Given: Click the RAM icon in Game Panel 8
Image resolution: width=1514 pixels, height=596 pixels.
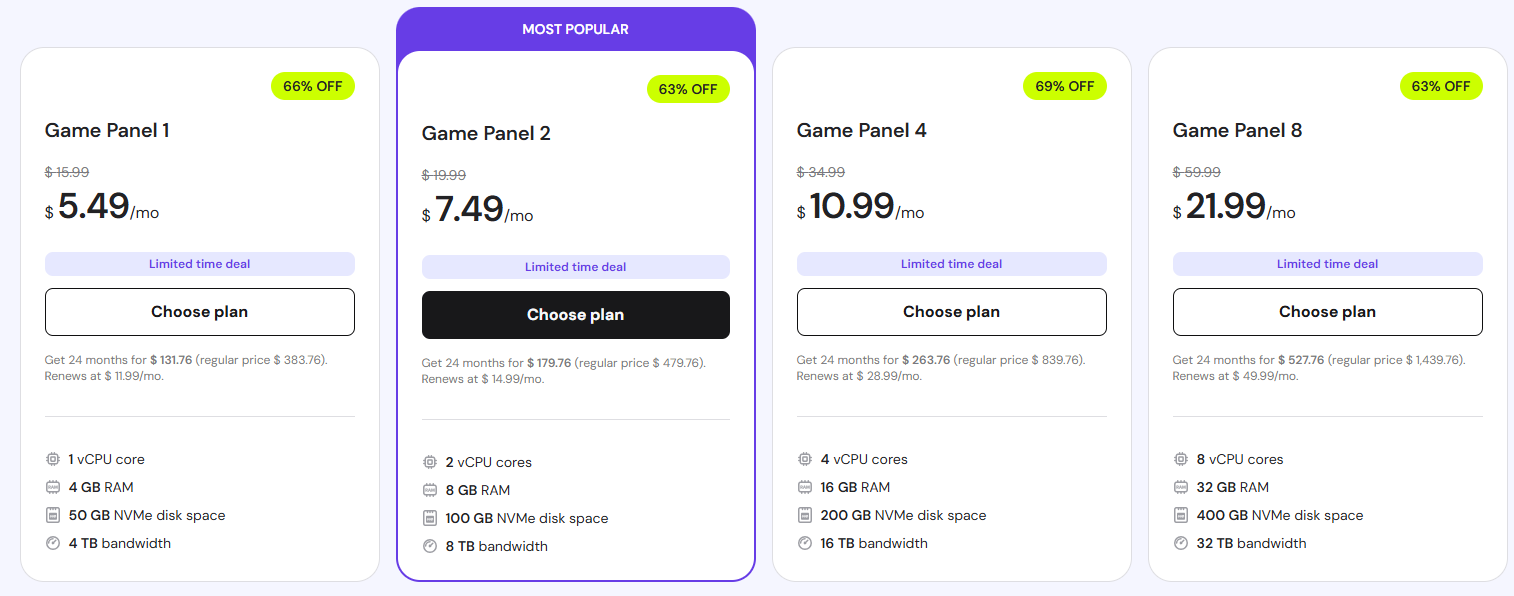Looking at the screenshot, I should pos(1181,487).
